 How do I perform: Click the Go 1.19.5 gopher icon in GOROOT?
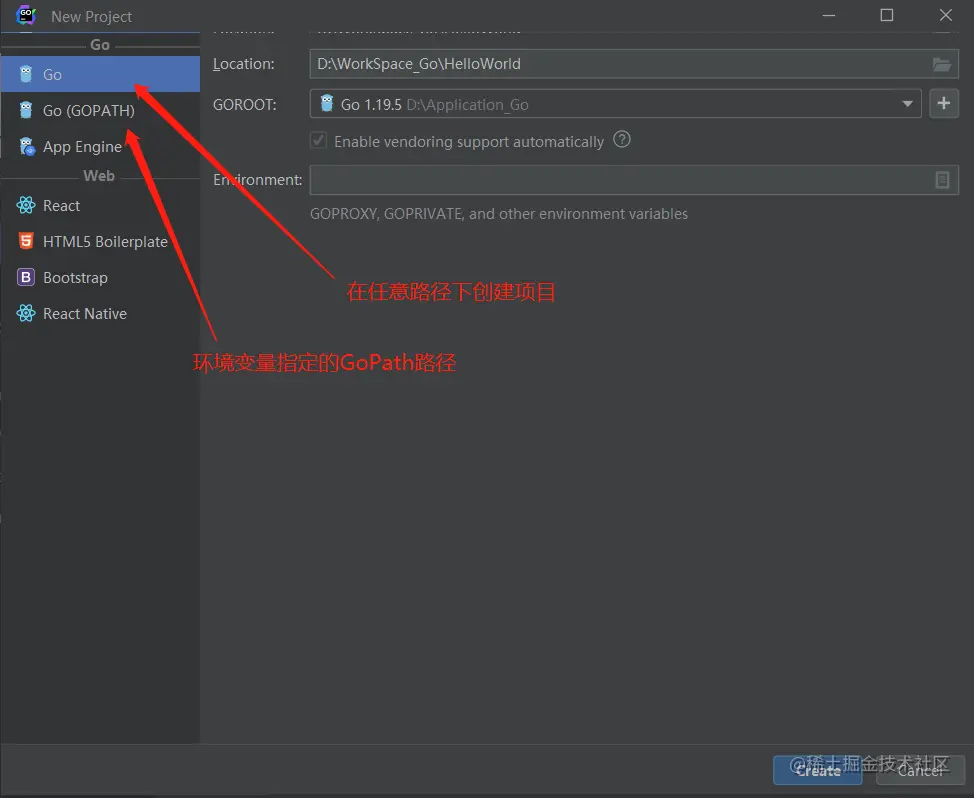point(327,104)
